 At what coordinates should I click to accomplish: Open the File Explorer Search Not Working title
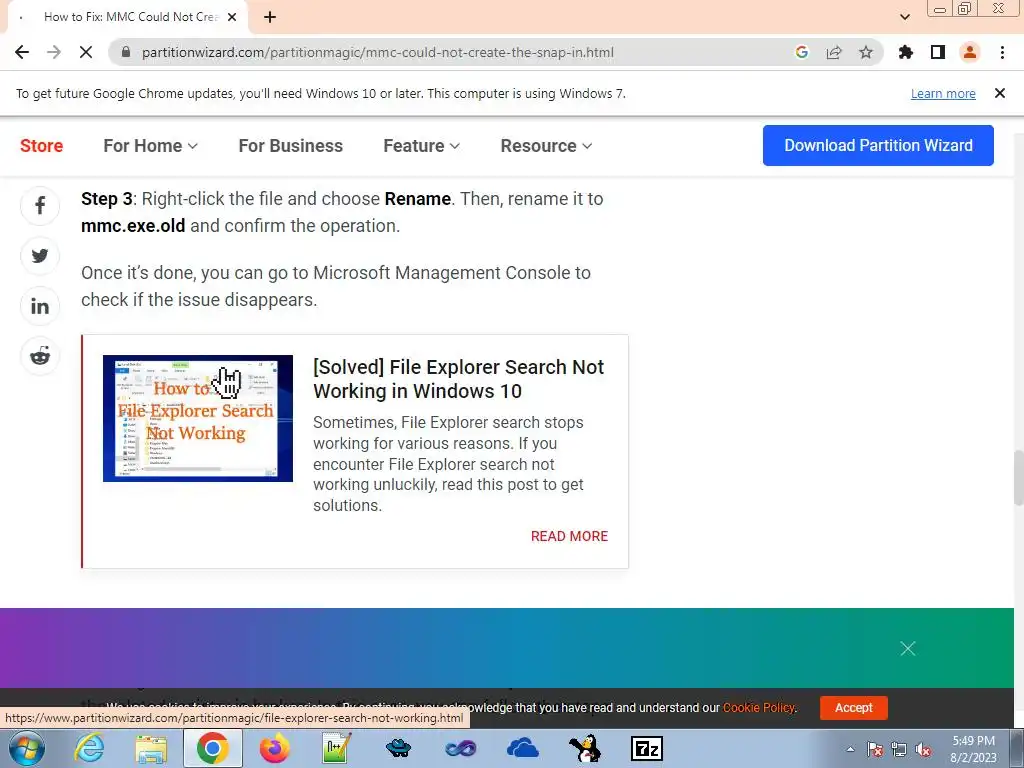pos(458,379)
